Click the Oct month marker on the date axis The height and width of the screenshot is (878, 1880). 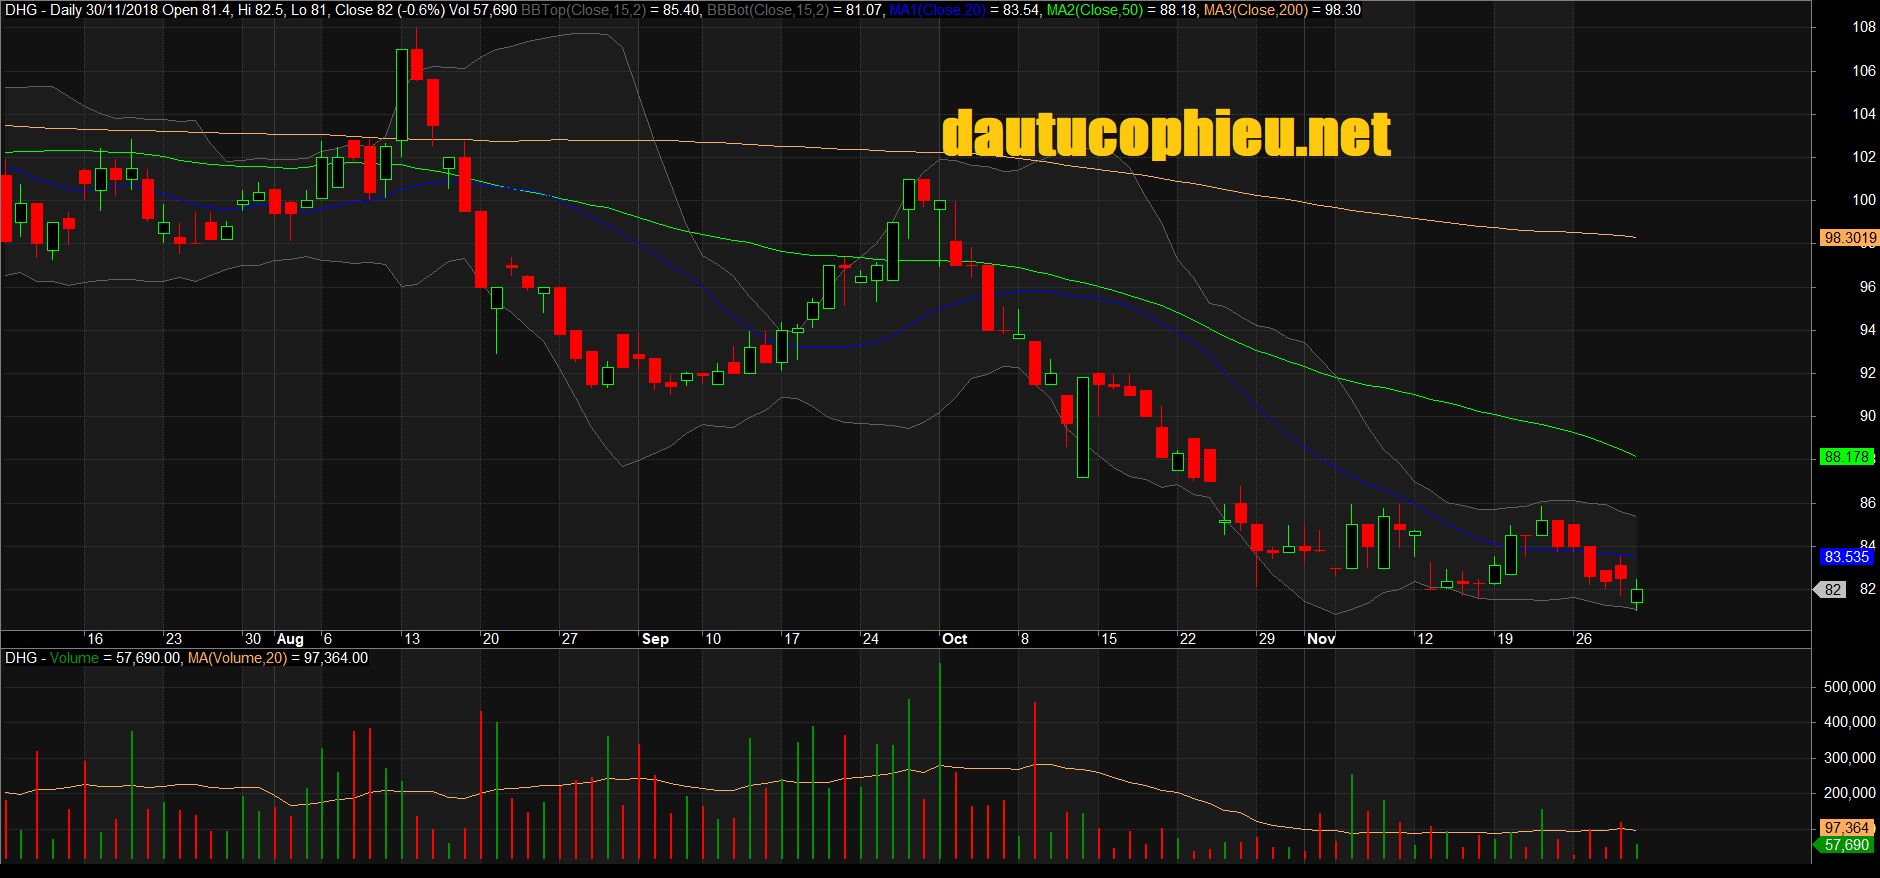954,639
